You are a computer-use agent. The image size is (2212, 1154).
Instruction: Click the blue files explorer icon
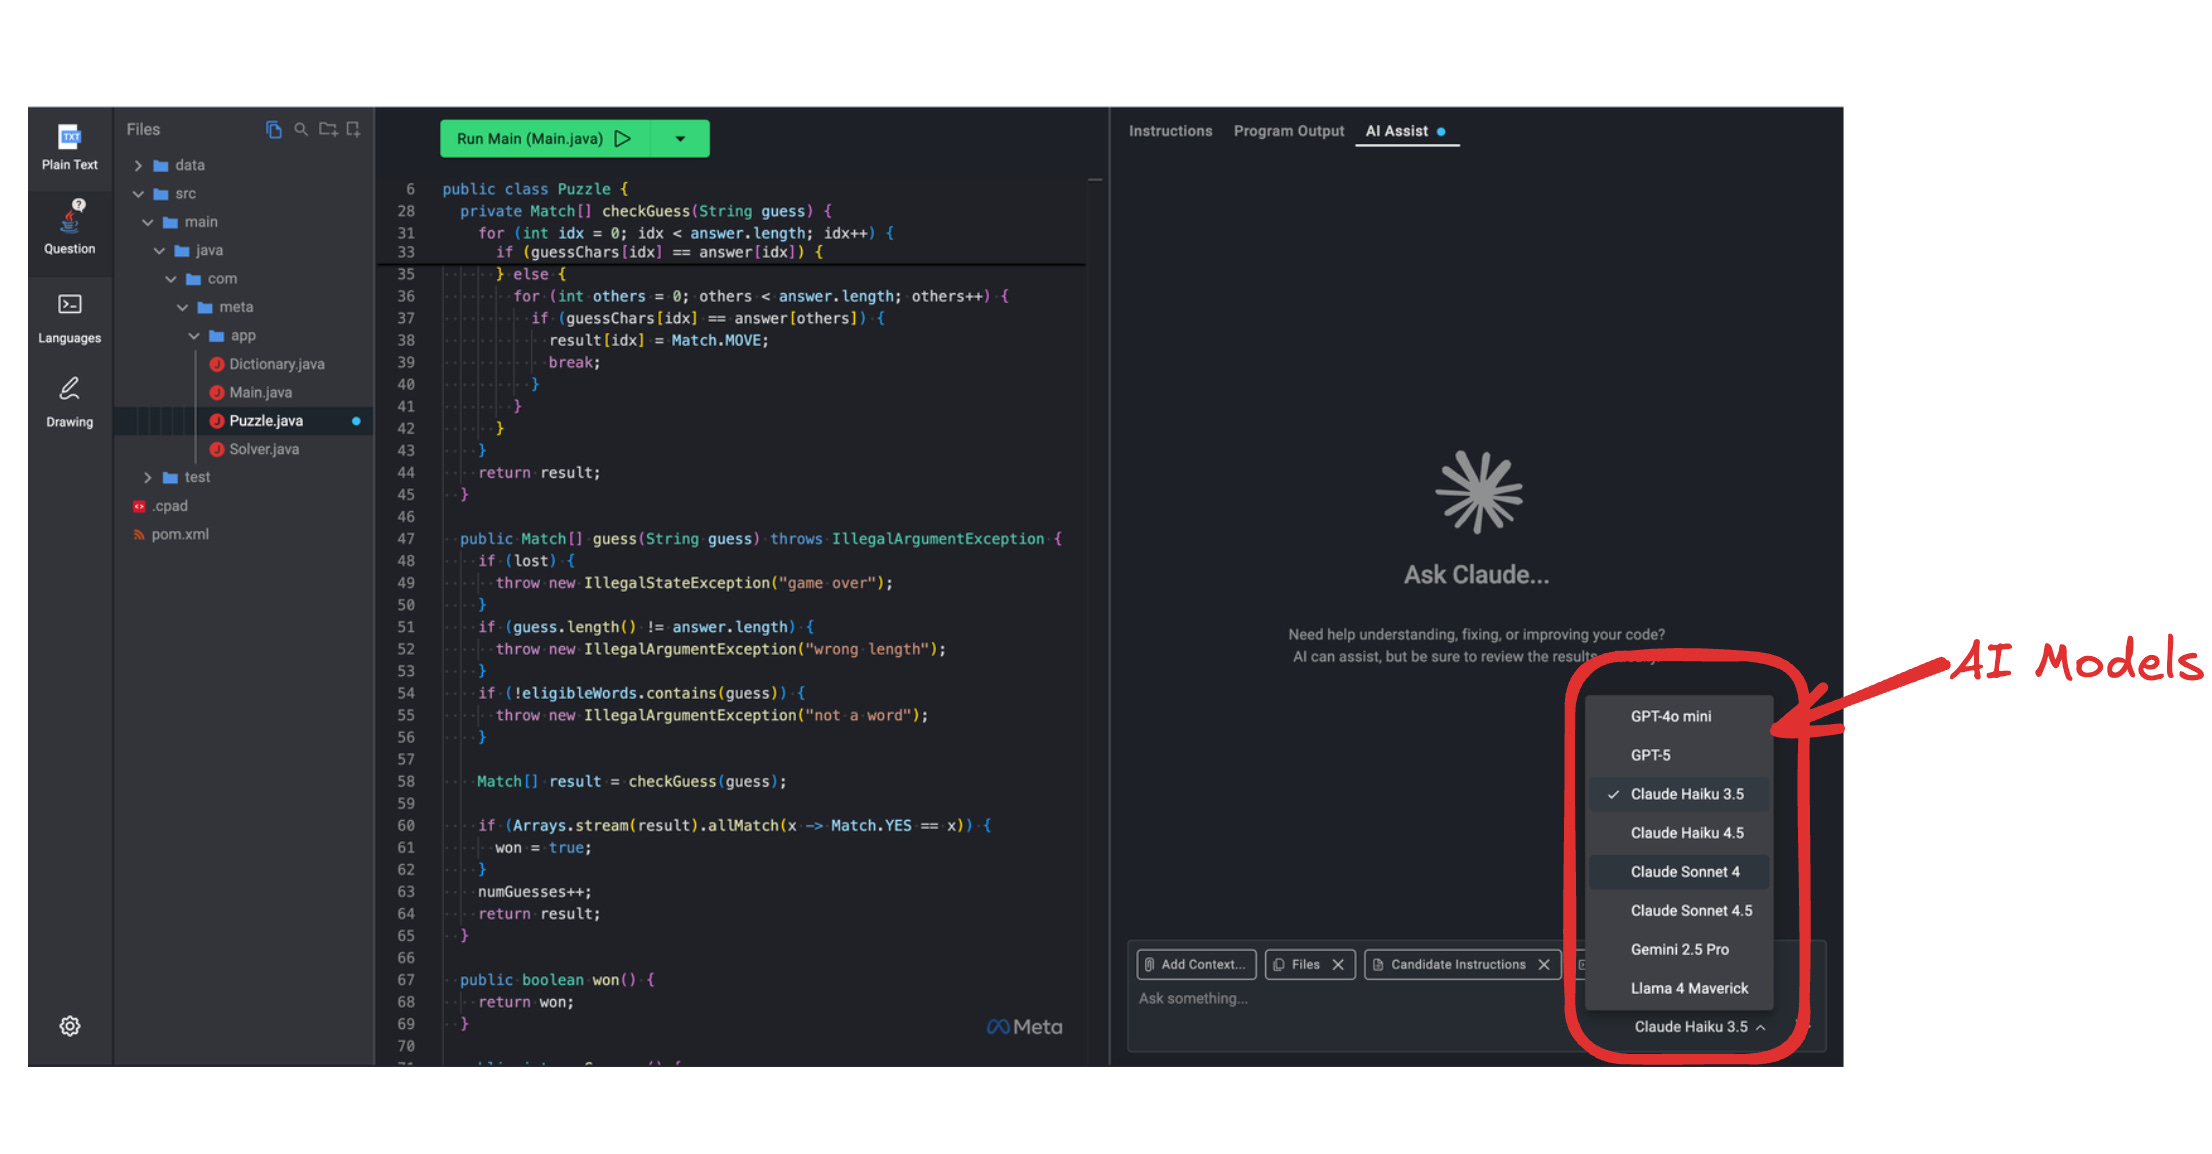pyautogui.click(x=273, y=130)
